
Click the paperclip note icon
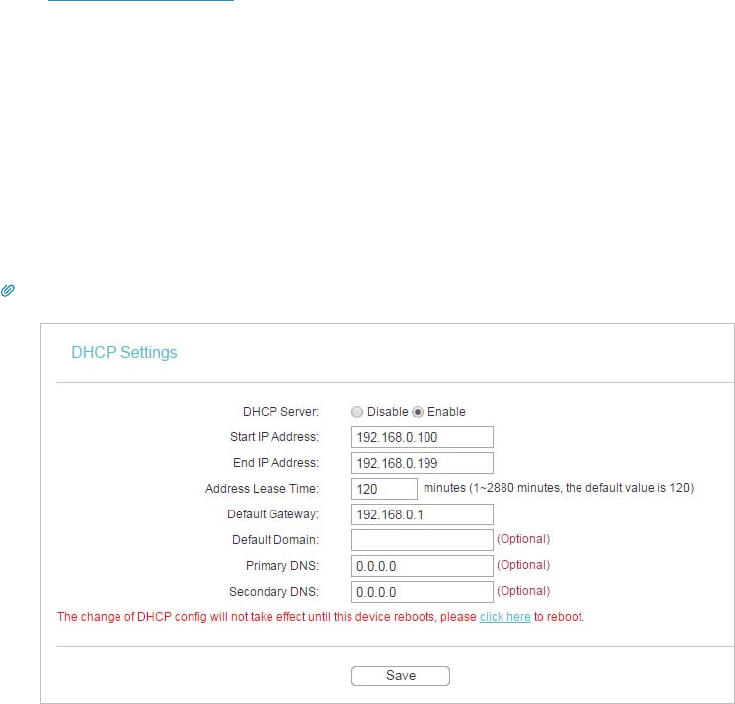pyautogui.click(x=8, y=291)
